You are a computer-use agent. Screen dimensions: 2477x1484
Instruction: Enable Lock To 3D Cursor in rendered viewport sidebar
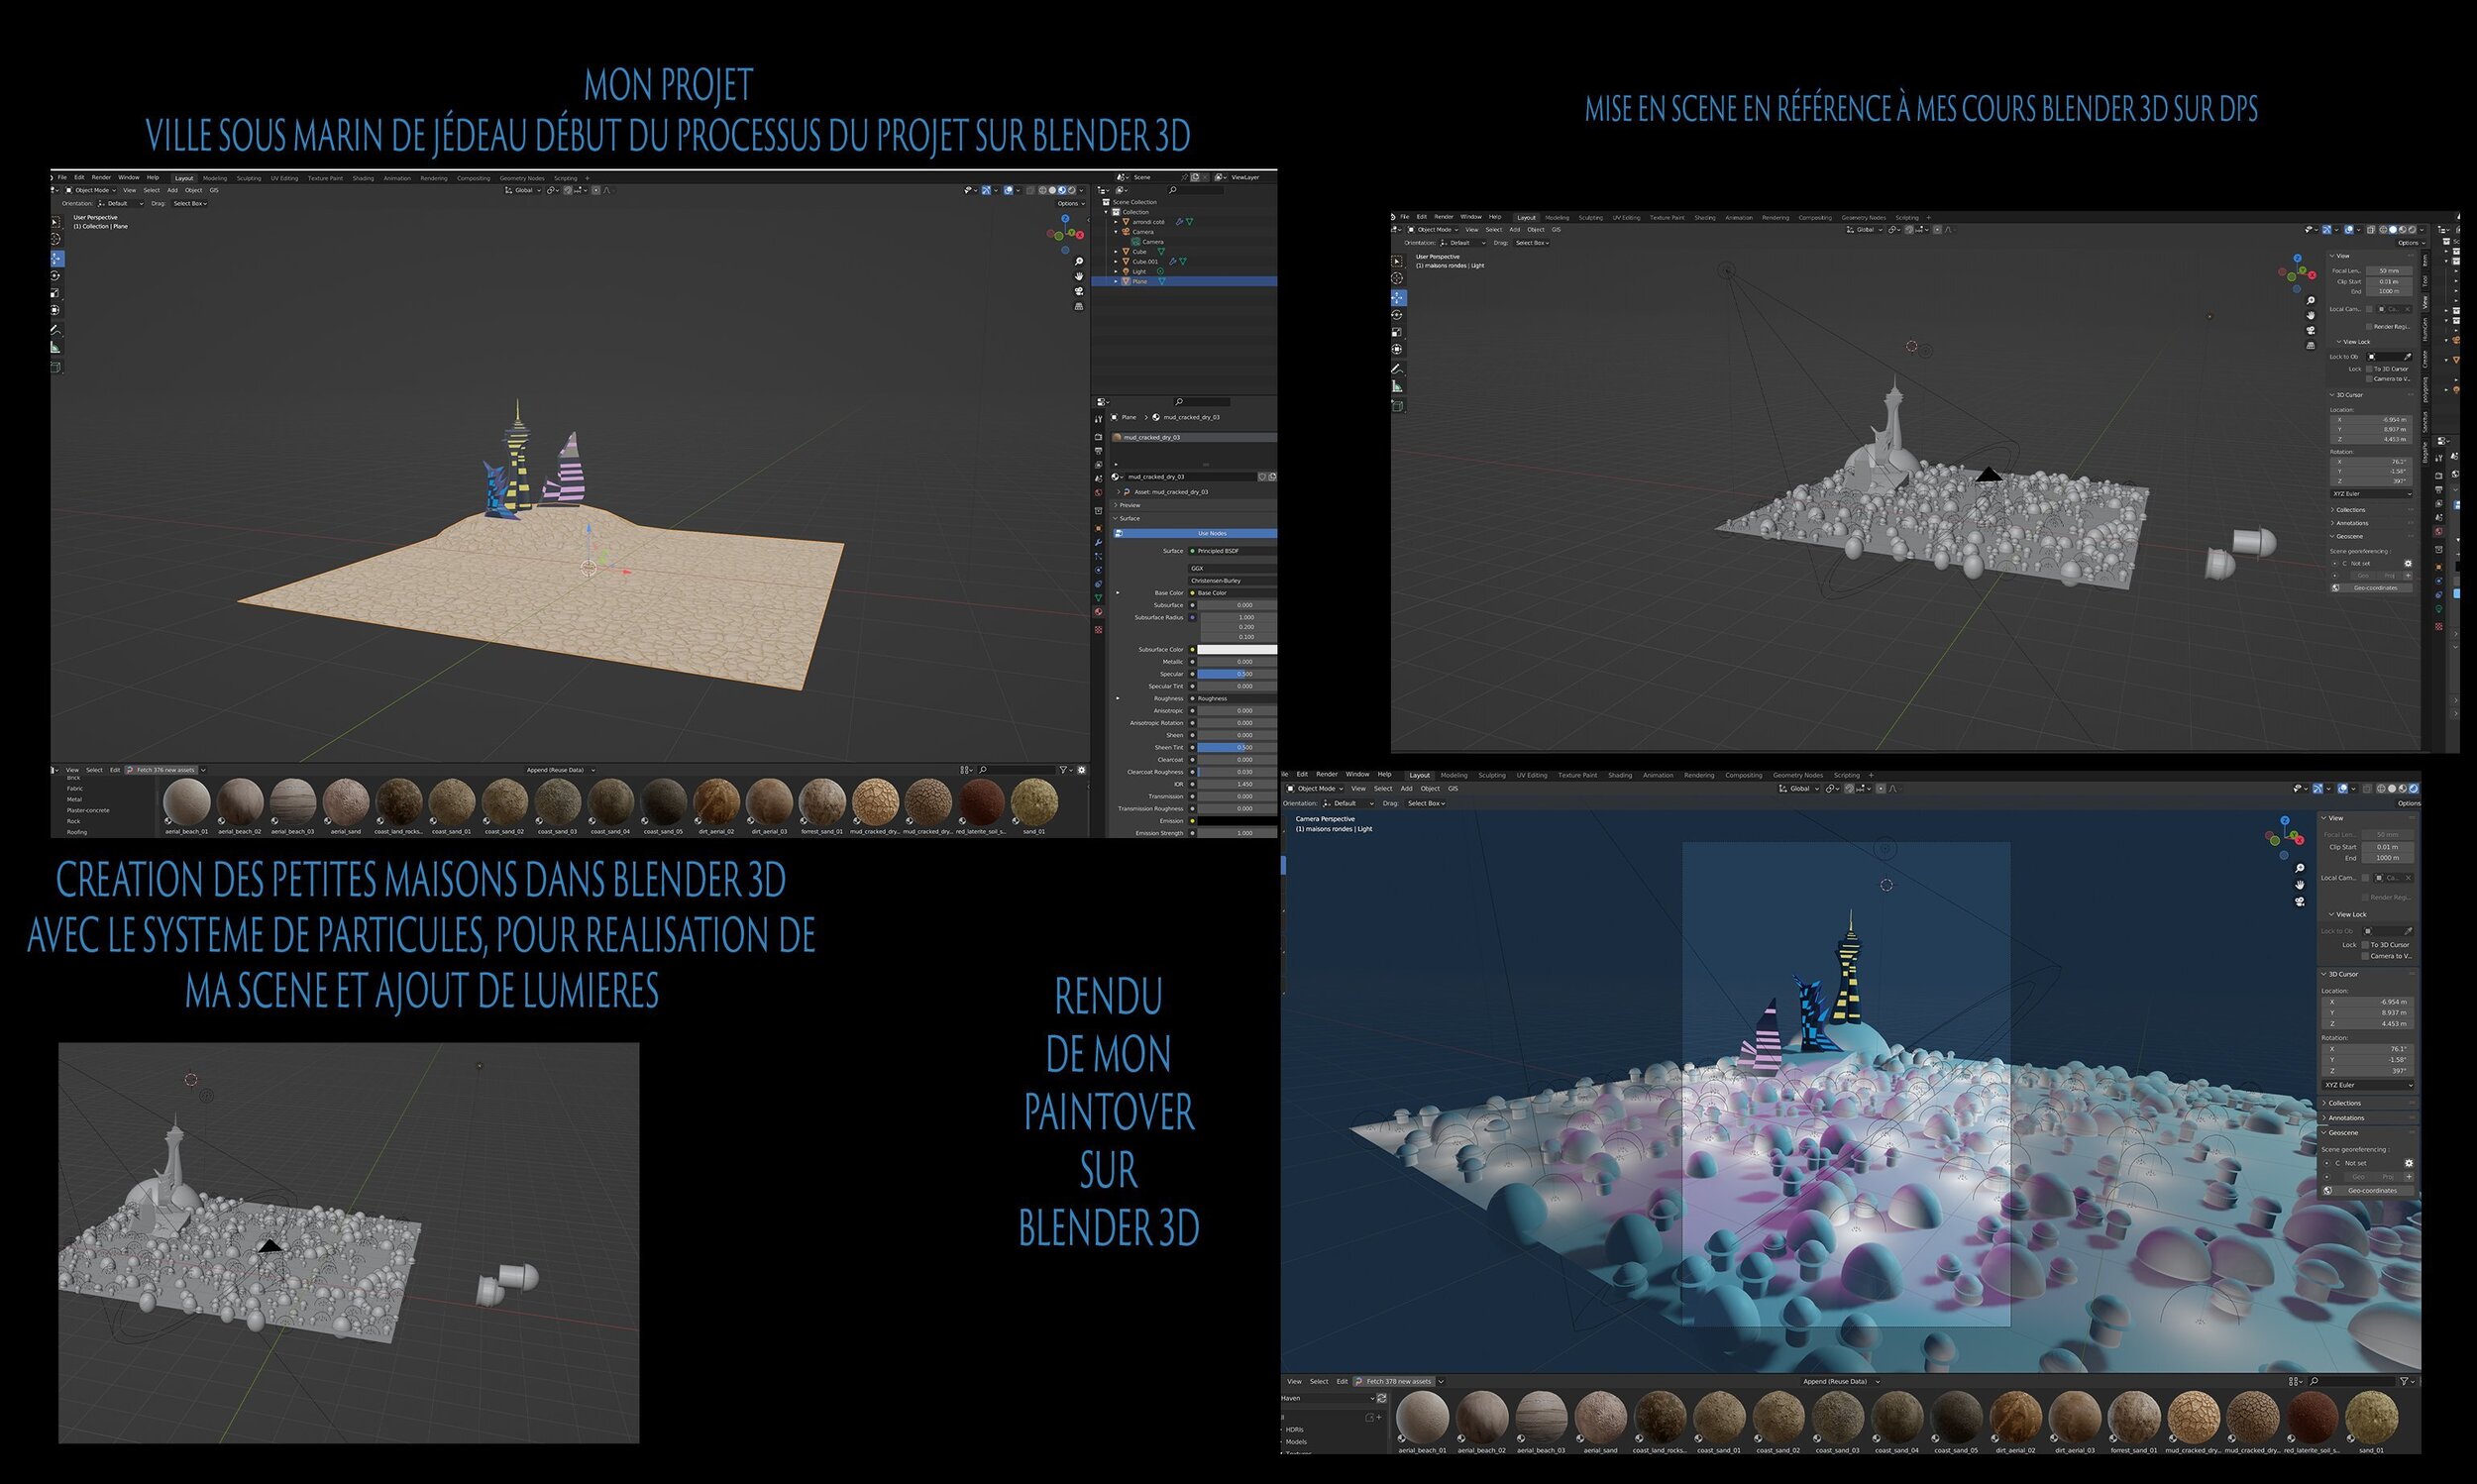click(2366, 945)
